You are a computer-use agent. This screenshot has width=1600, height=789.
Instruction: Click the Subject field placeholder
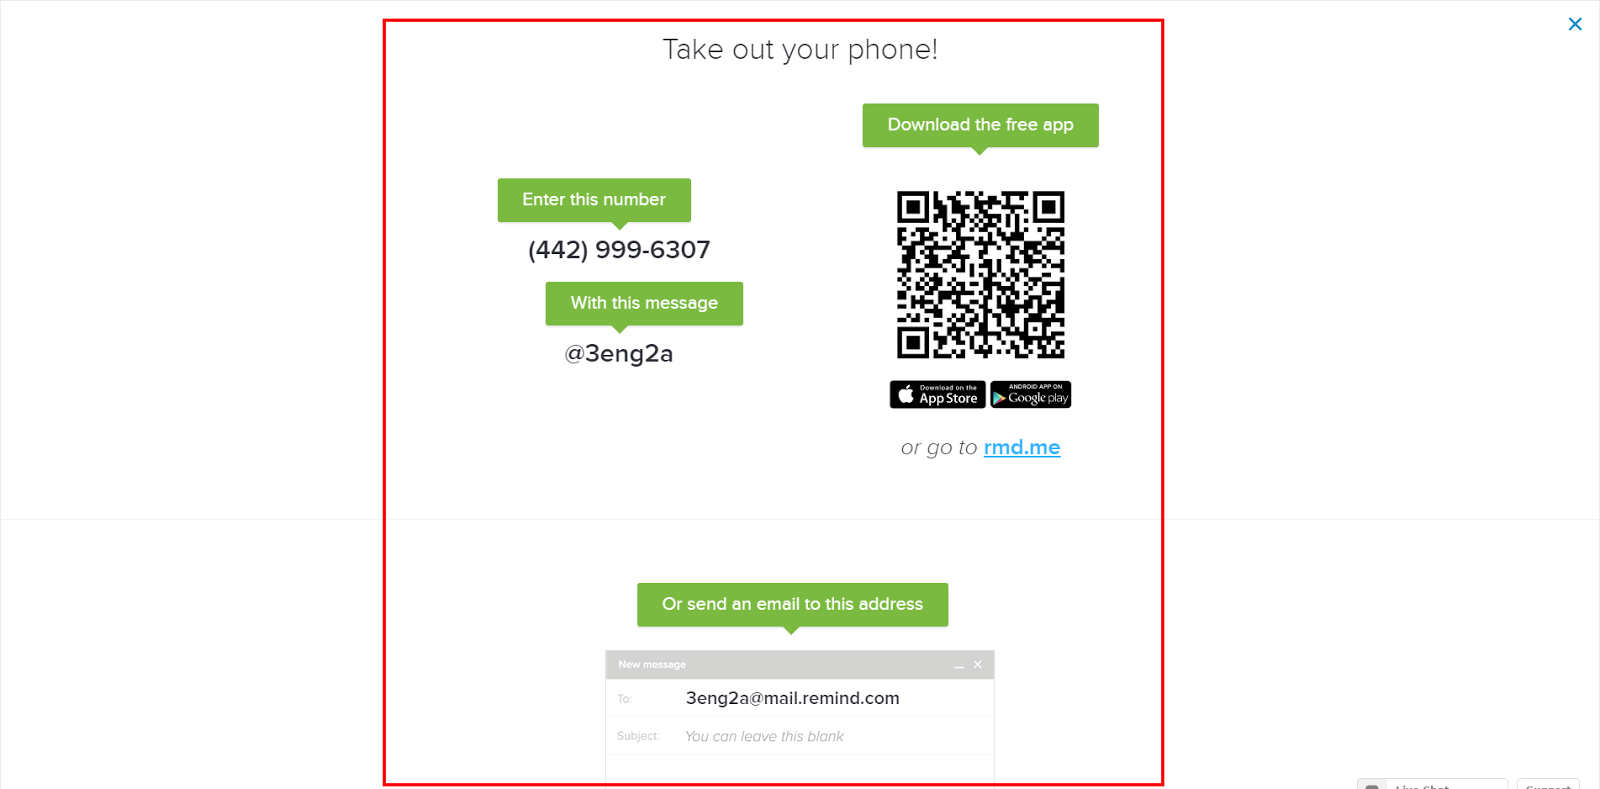click(764, 736)
